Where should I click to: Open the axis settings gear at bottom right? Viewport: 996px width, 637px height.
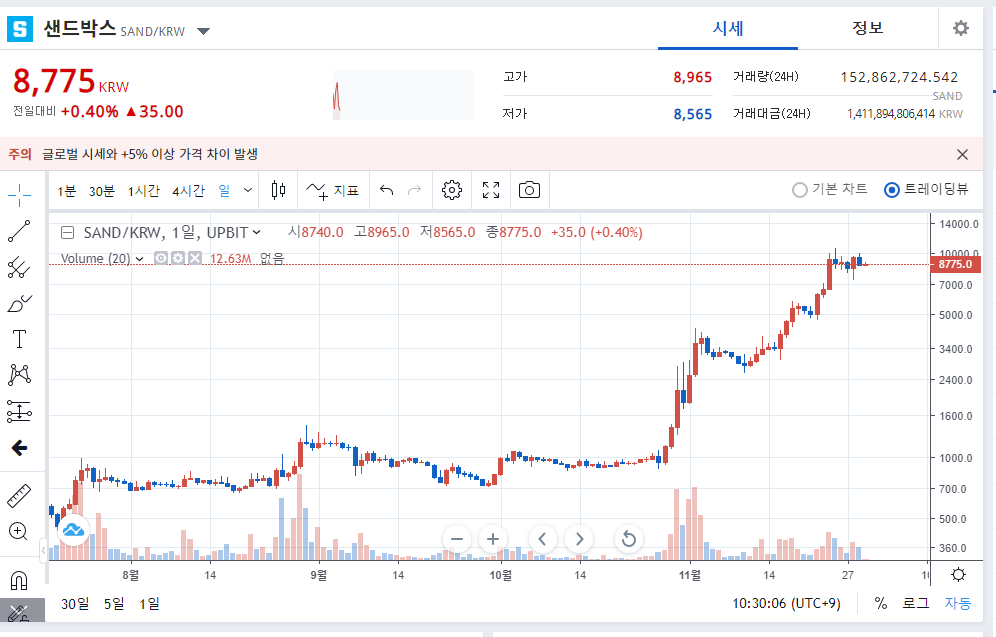tap(958, 575)
